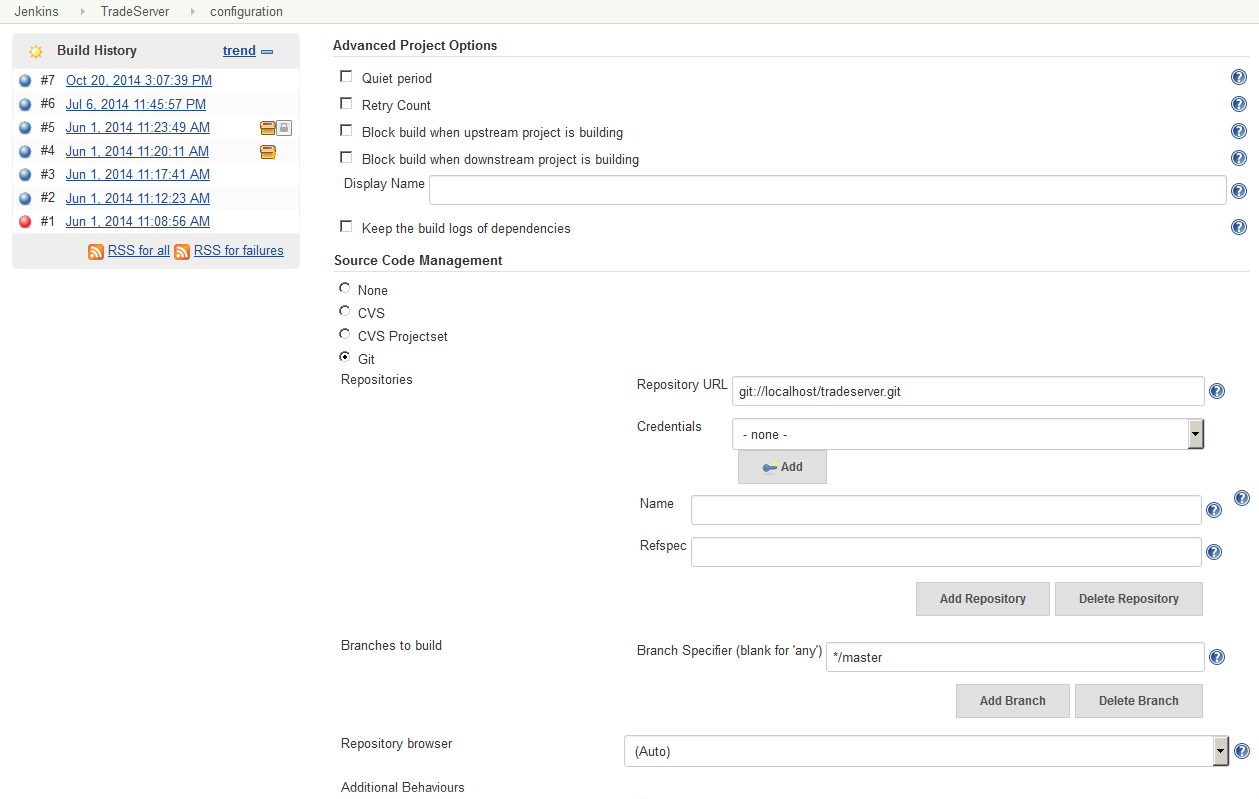
Task: Open the Repository browser dropdown
Action: pos(926,751)
